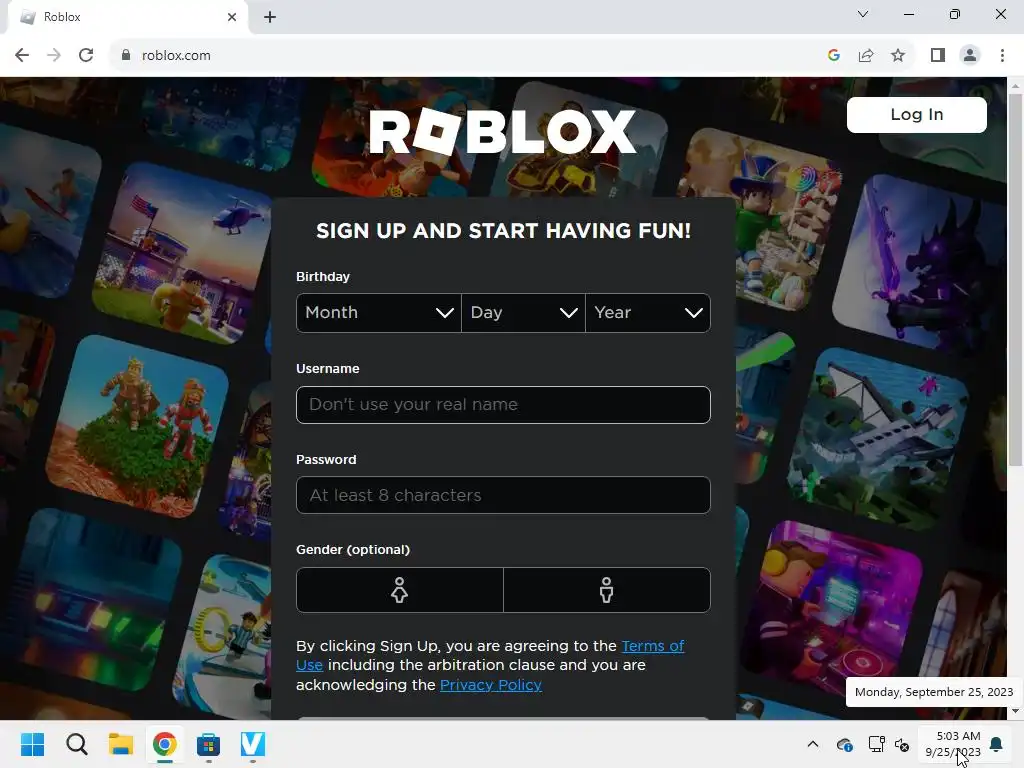Screen dimensions: 1024x768
Task: Open the Privacy Policy link
Action: (x=490, y=685)
